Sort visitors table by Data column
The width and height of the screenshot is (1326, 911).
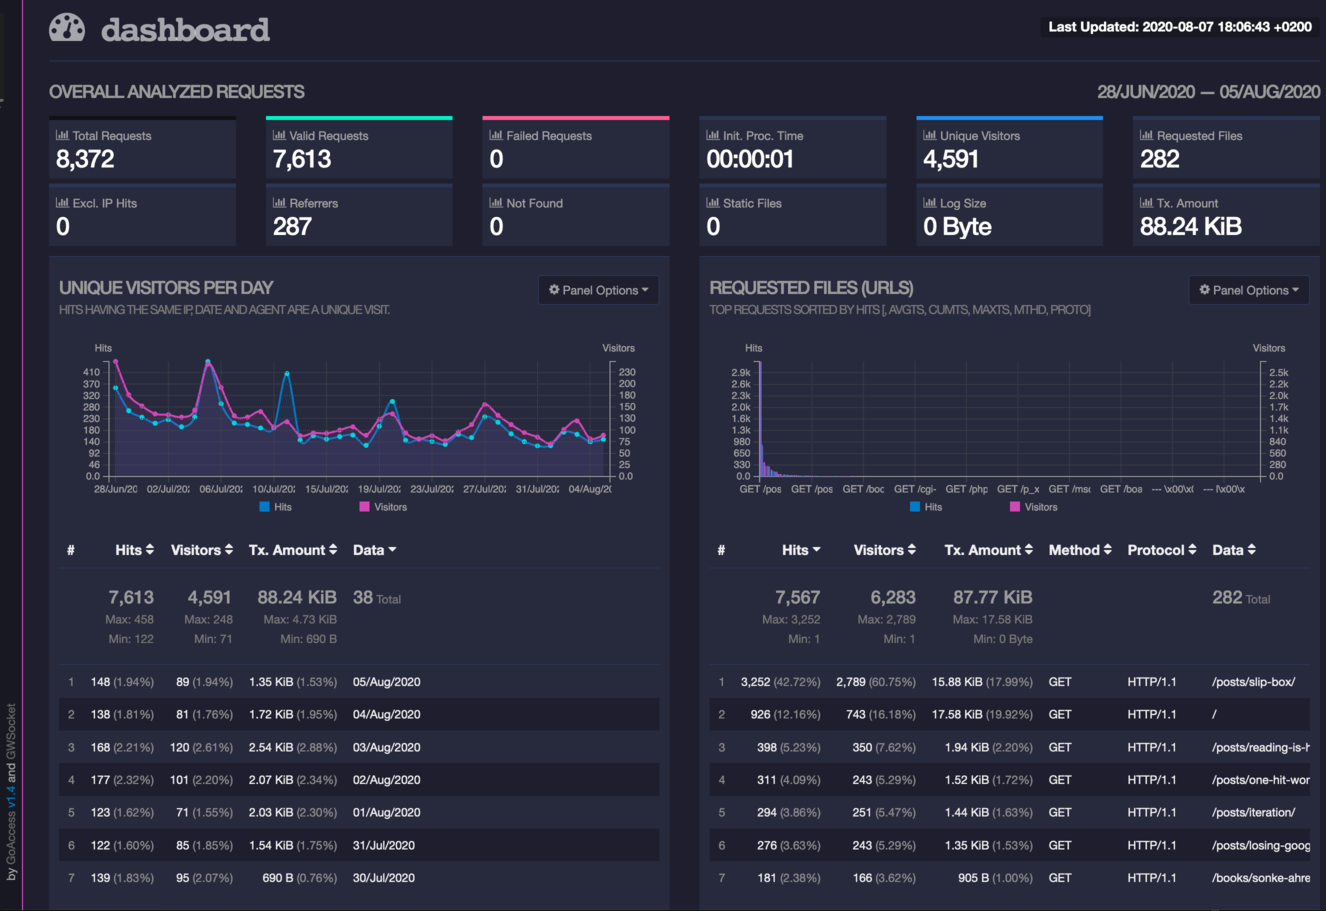375,550
